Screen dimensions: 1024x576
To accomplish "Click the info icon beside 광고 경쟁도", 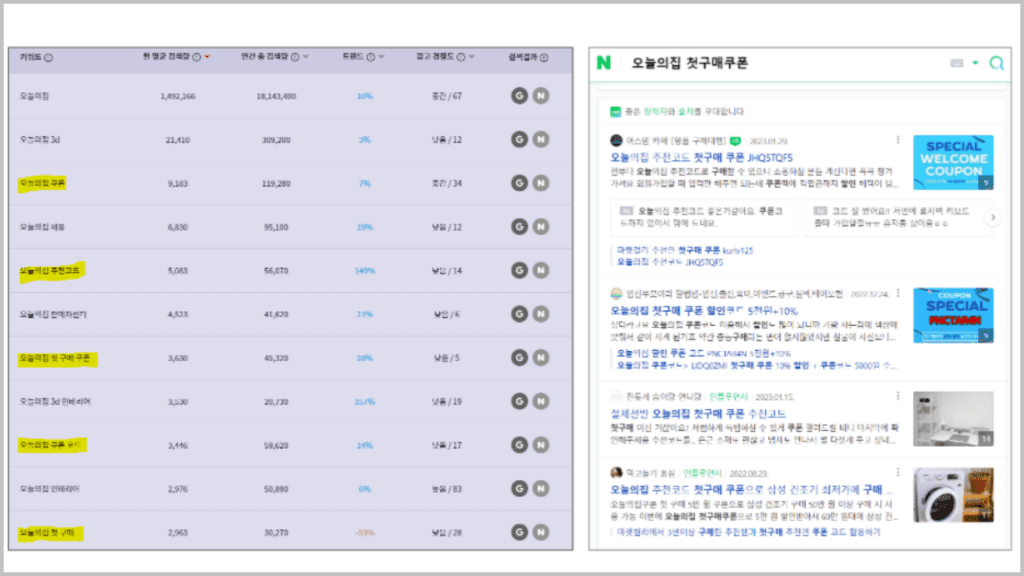I will click(461, 57).
